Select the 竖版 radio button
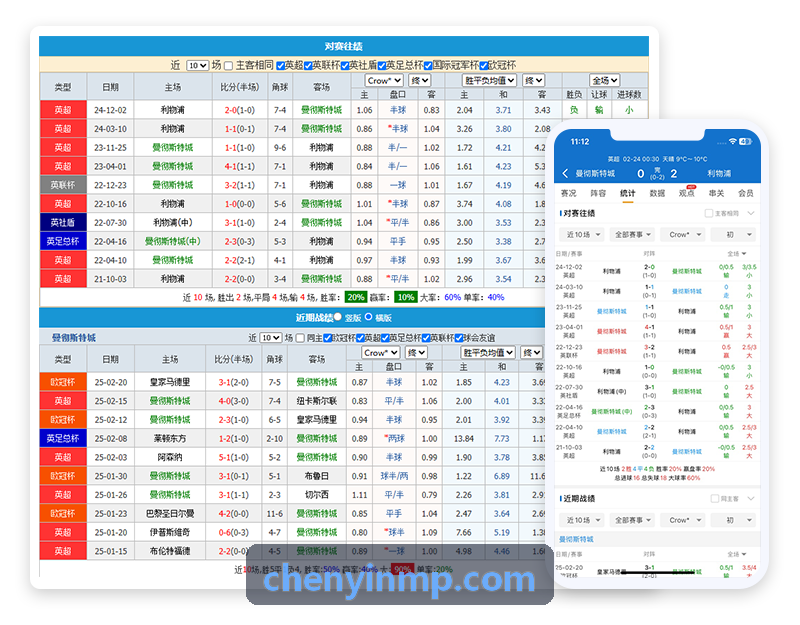Viewport: 800px width, 625px height. pyautogui.click(x=338, y=317)
